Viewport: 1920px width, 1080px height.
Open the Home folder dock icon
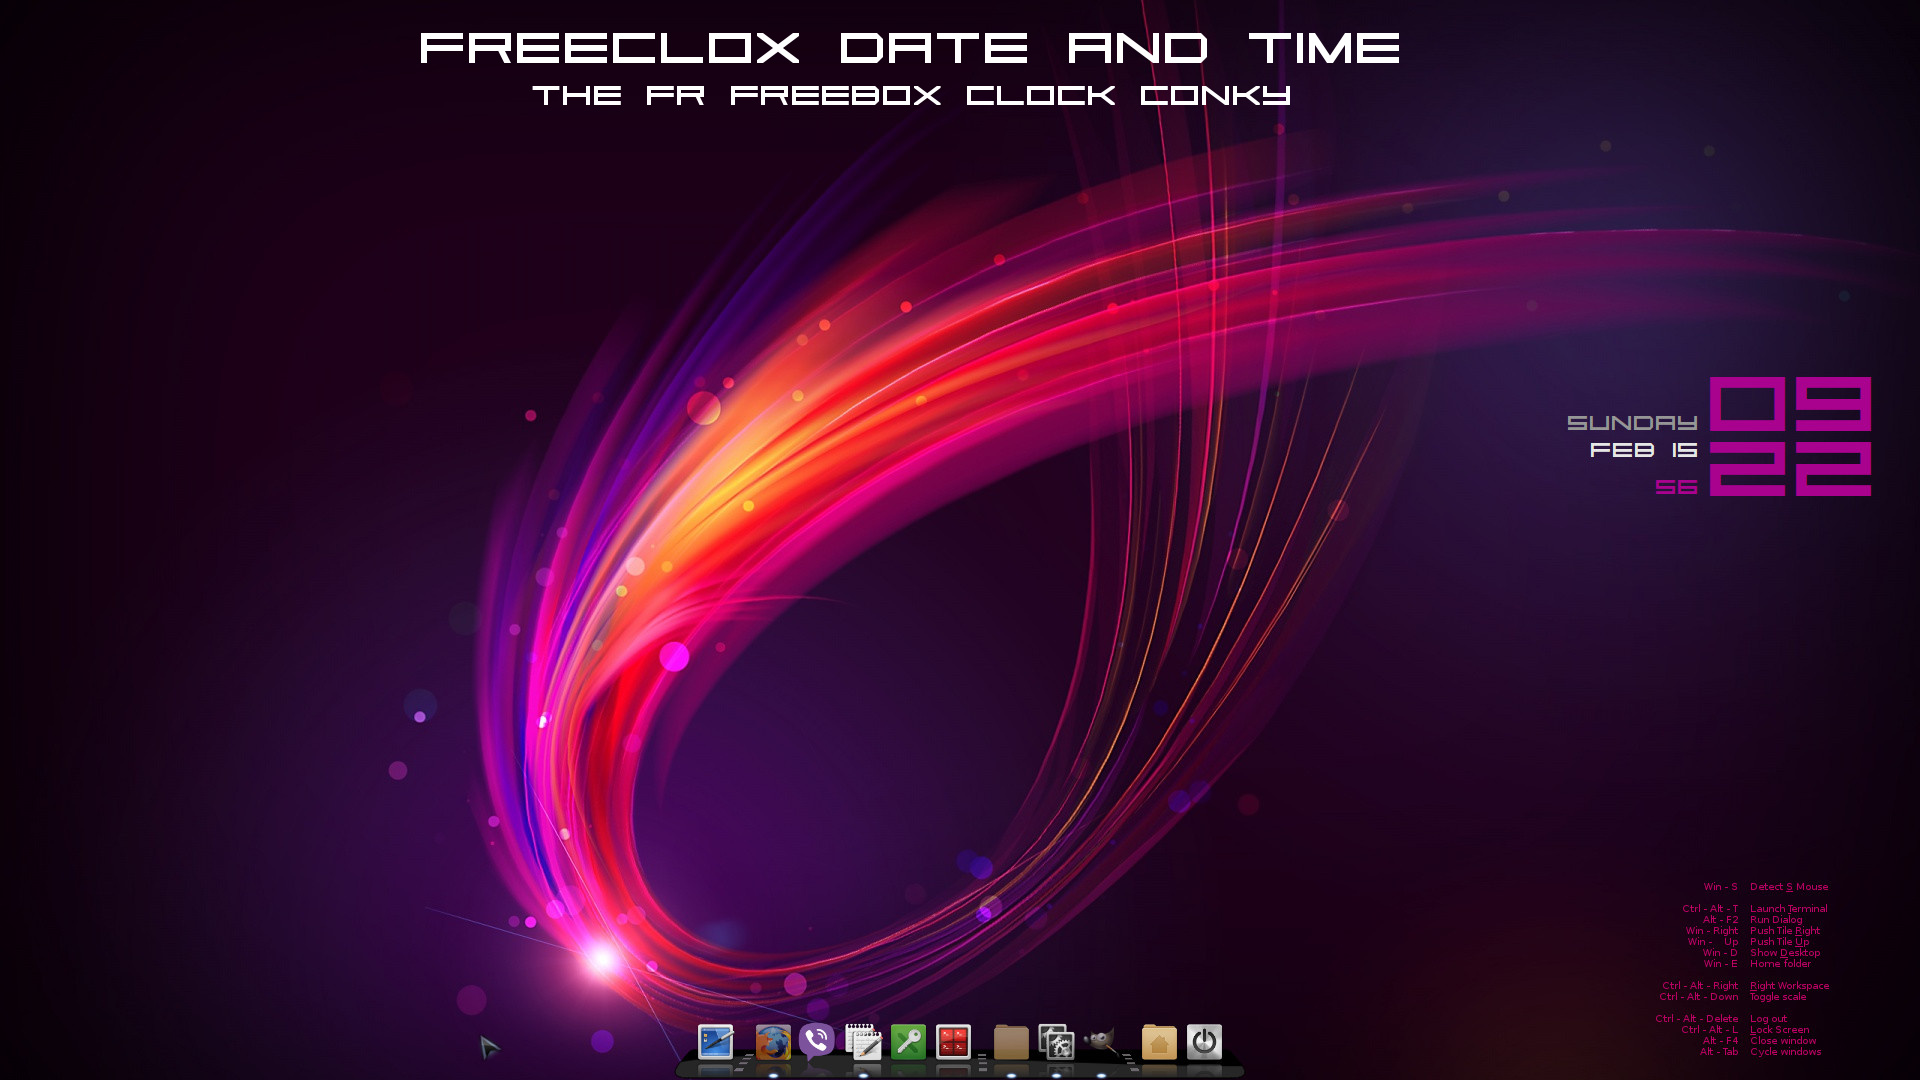(1159, 1042)
